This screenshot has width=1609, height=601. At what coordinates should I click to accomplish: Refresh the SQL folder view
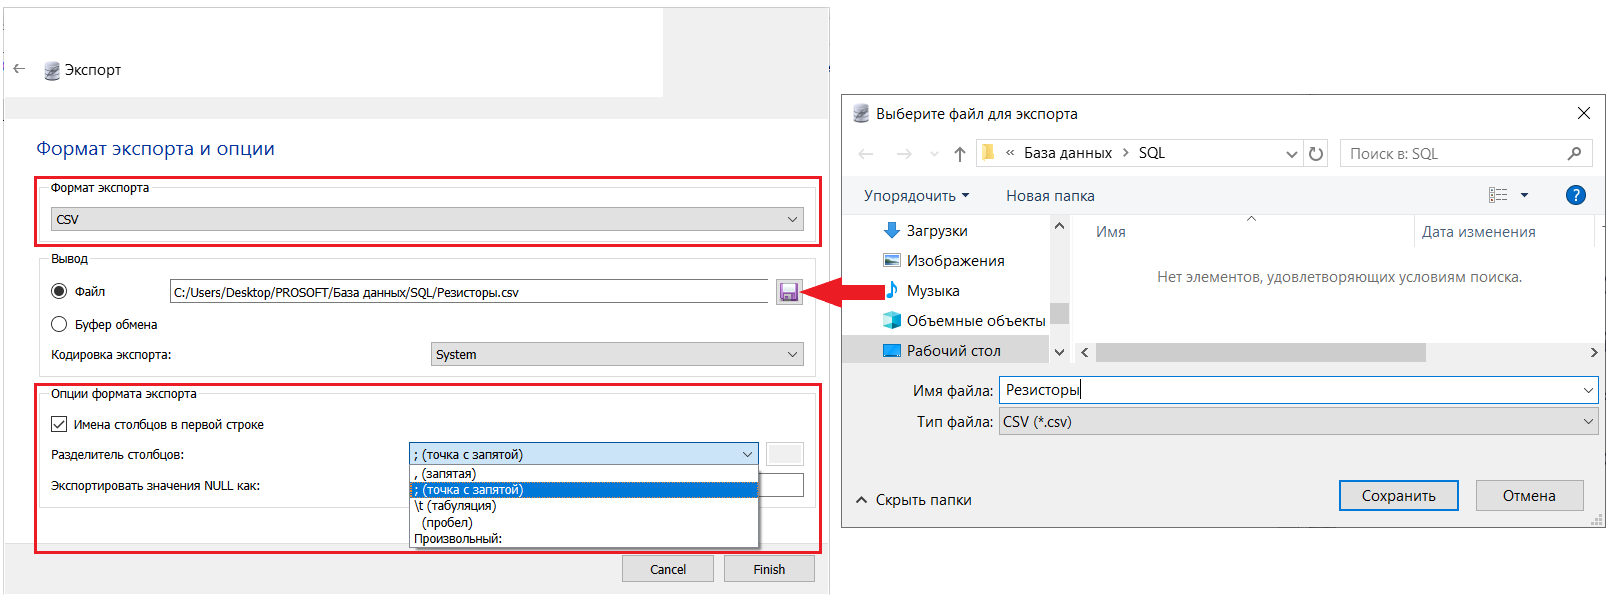1316,154
